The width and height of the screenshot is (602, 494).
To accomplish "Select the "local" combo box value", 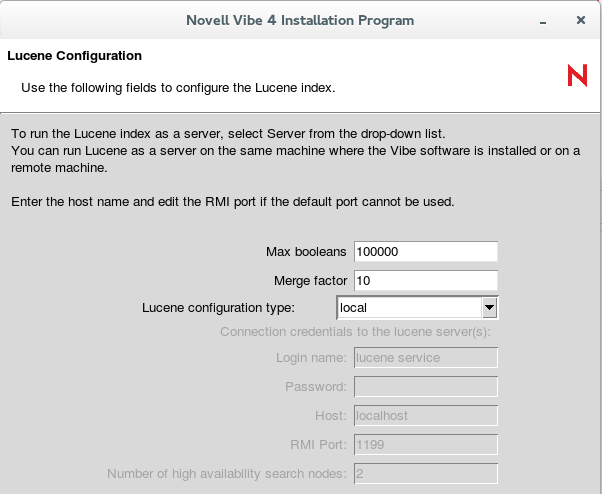I will (408, 307).
